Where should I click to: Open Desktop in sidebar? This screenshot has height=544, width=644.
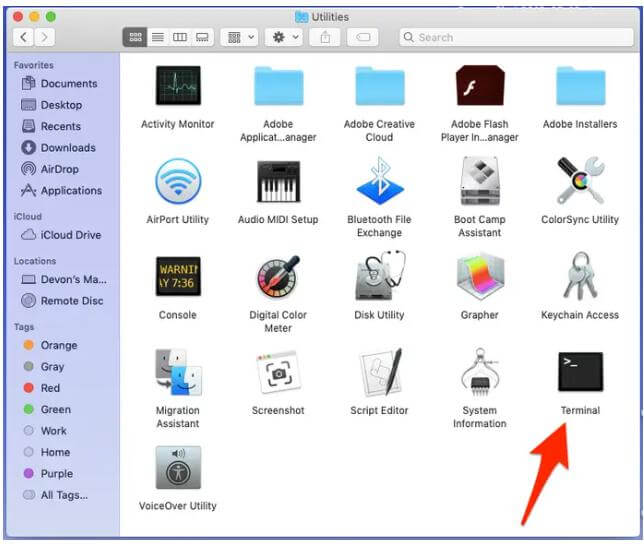[x=52, y=105]
